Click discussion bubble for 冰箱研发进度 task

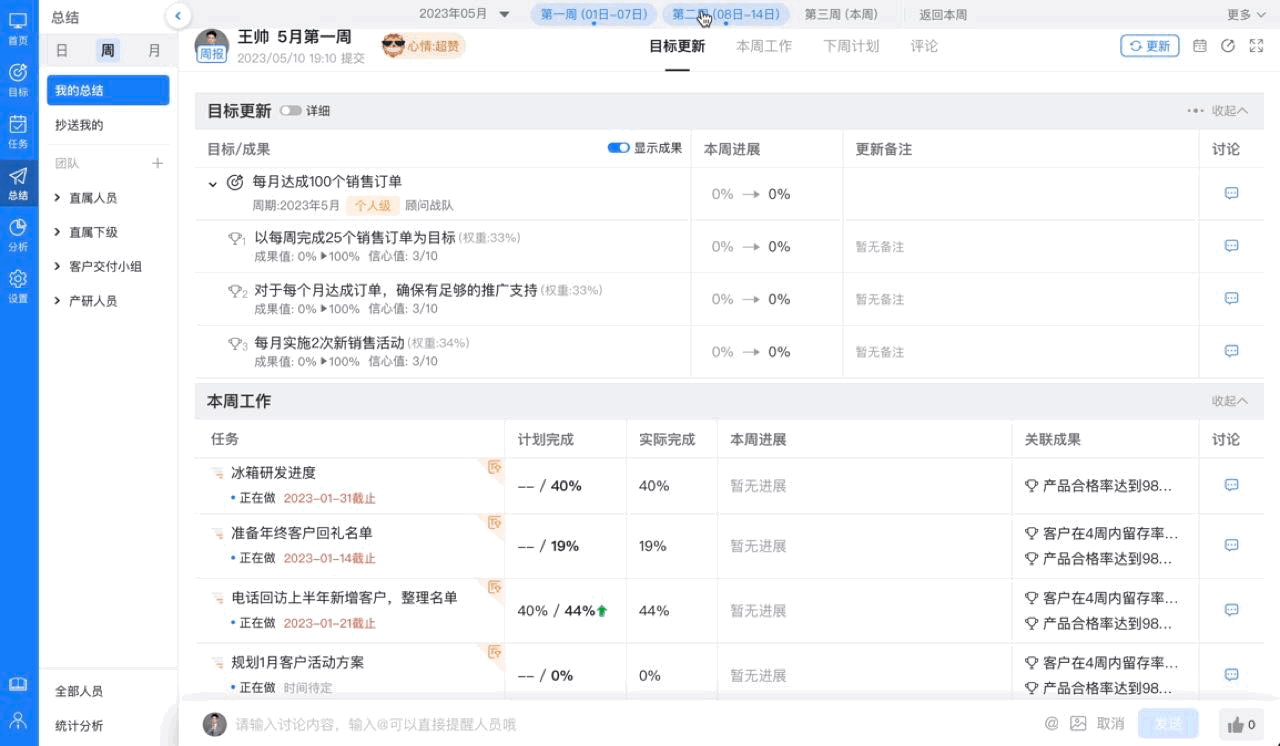[x=1231, y=486]
